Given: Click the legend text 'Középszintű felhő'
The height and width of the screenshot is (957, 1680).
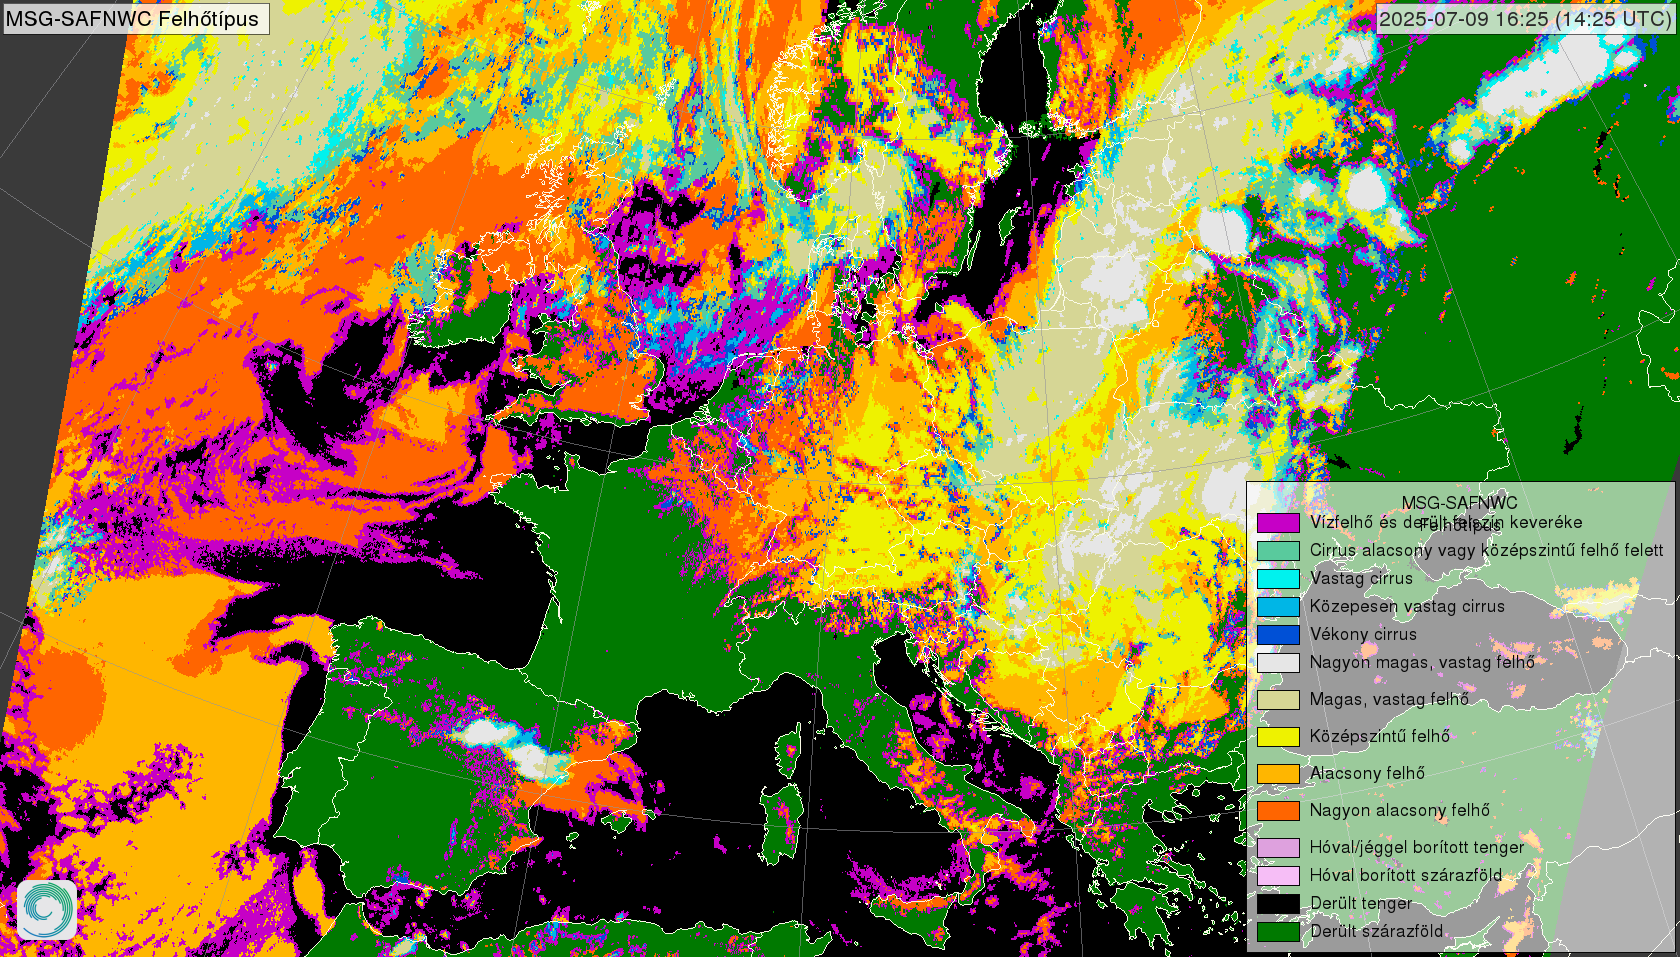Looking at the screenshot, I should [1380, 736].
